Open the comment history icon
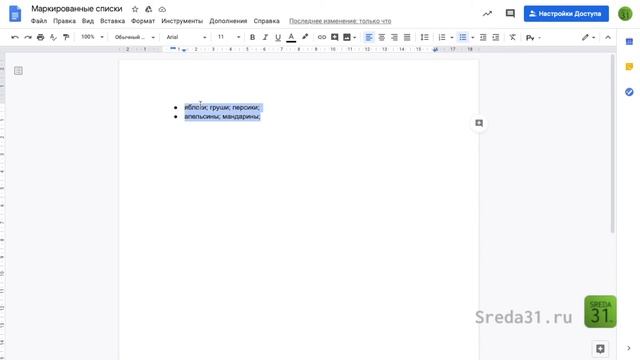 (510, 13)
